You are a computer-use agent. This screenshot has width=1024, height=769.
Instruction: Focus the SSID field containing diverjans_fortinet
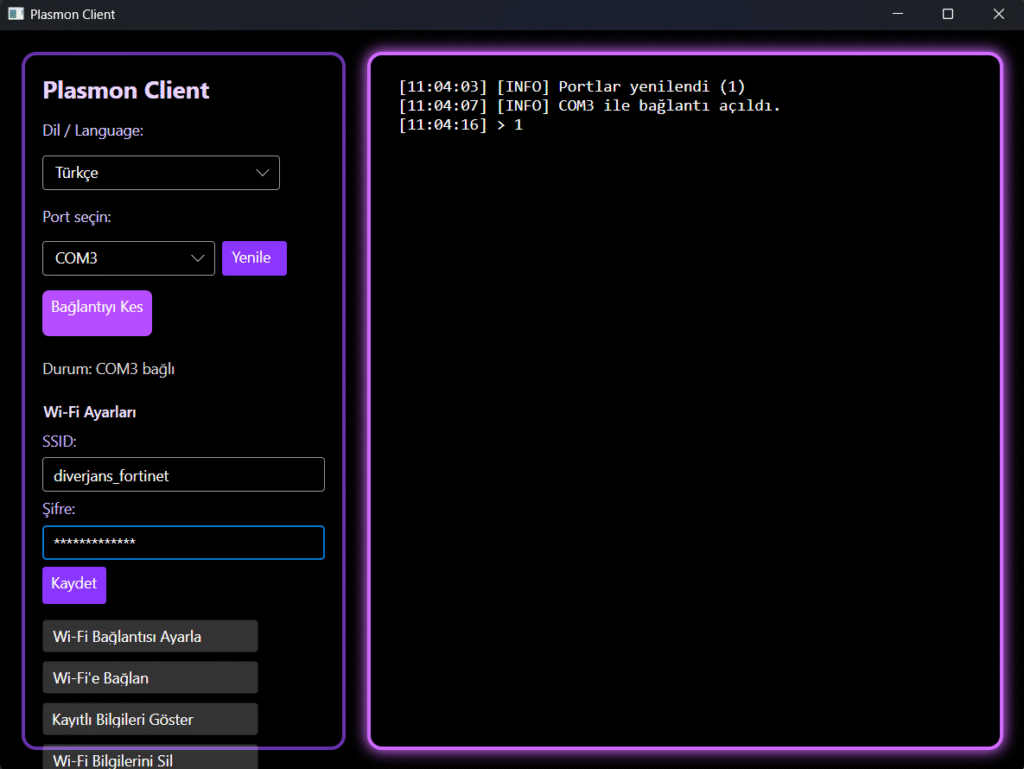(183, 475)
